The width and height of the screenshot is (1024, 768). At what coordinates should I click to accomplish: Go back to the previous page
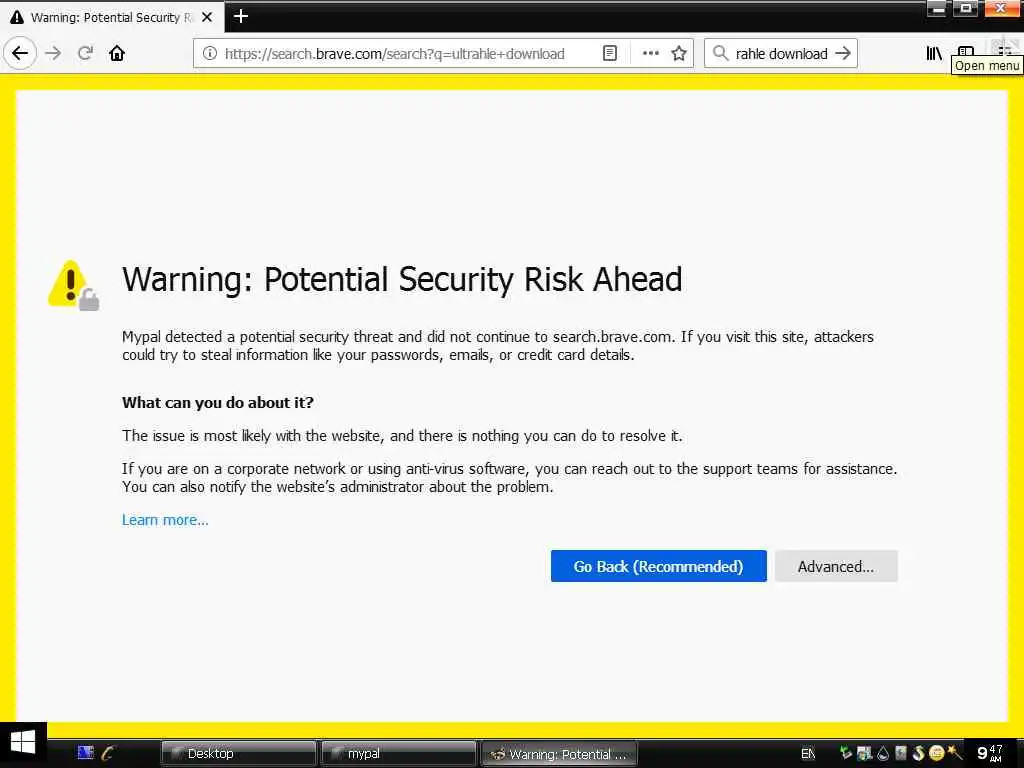coord(20,54)
